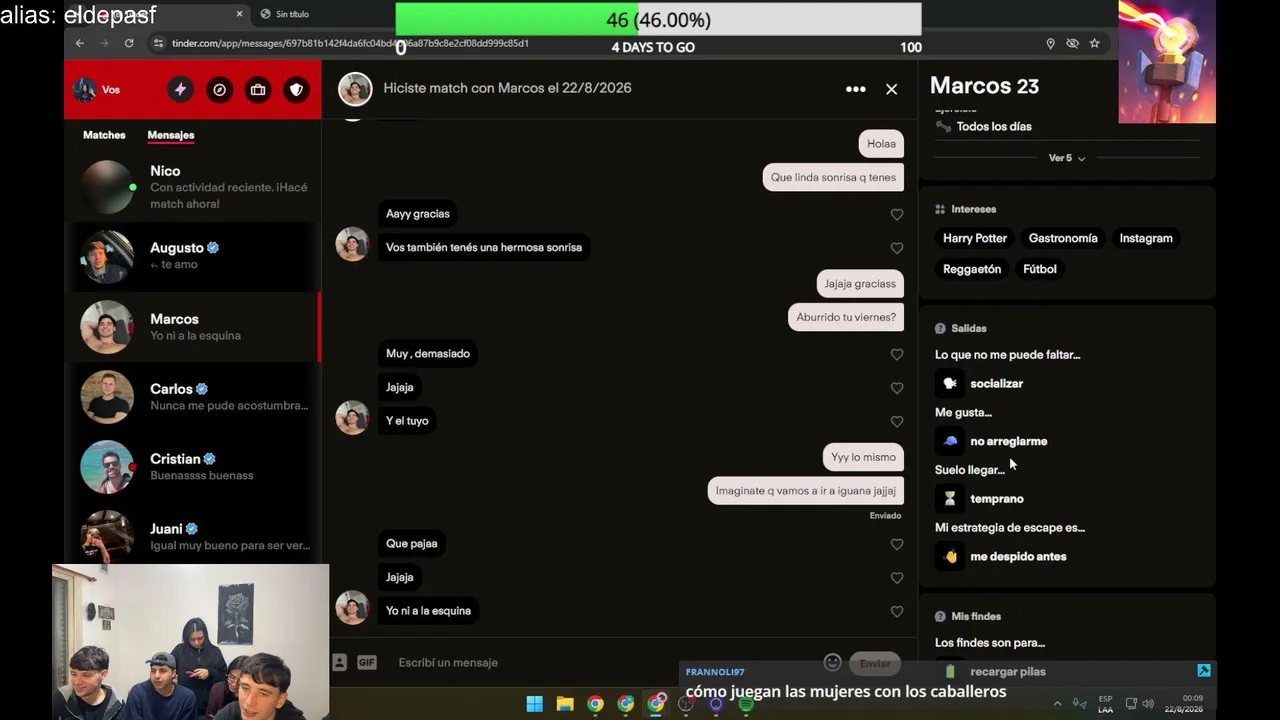Open the emoji picker

(832, 662)
